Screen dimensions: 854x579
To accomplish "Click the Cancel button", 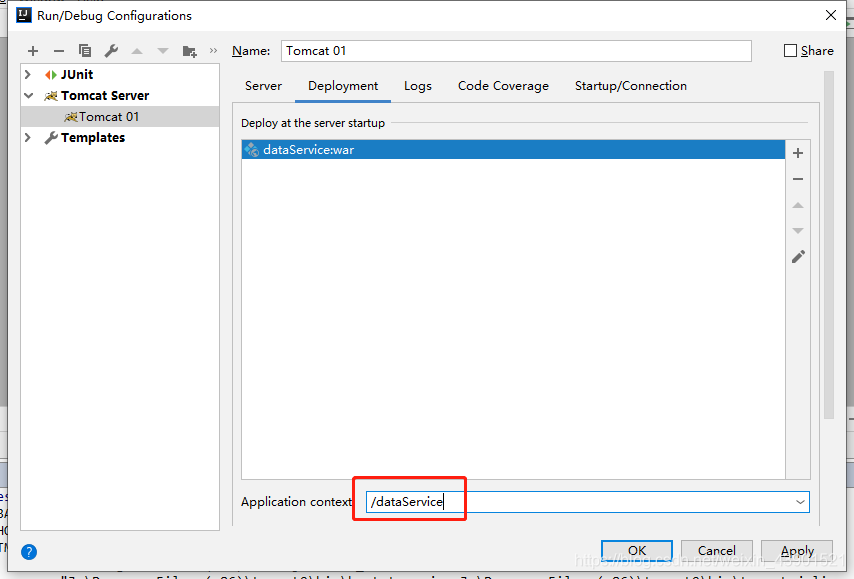I will point(717,551).
